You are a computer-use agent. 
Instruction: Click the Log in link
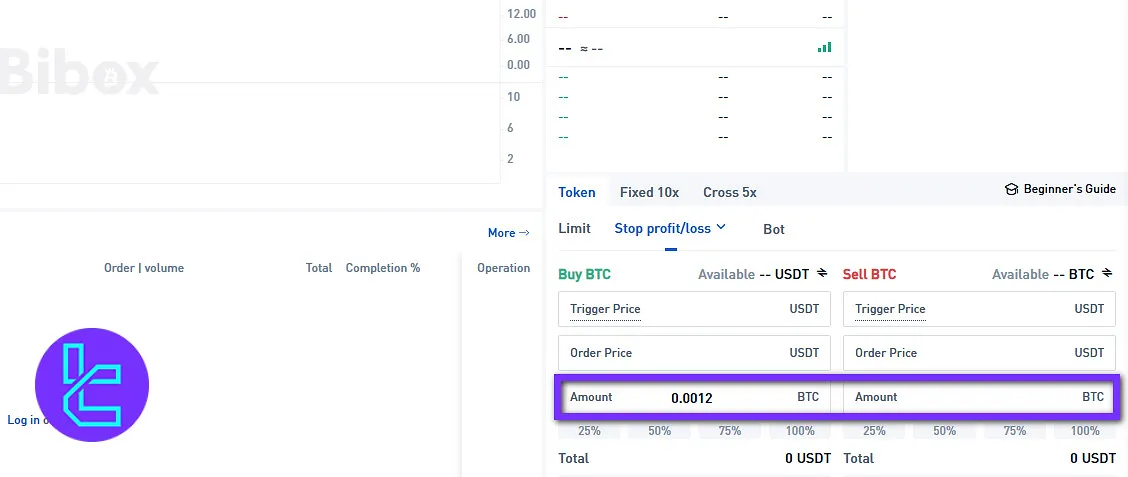[x=23, y=419]
